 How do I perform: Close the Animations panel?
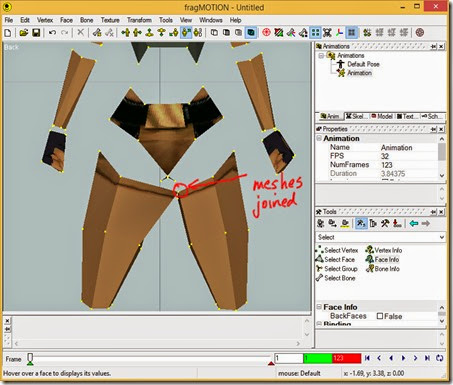(441, 46)
